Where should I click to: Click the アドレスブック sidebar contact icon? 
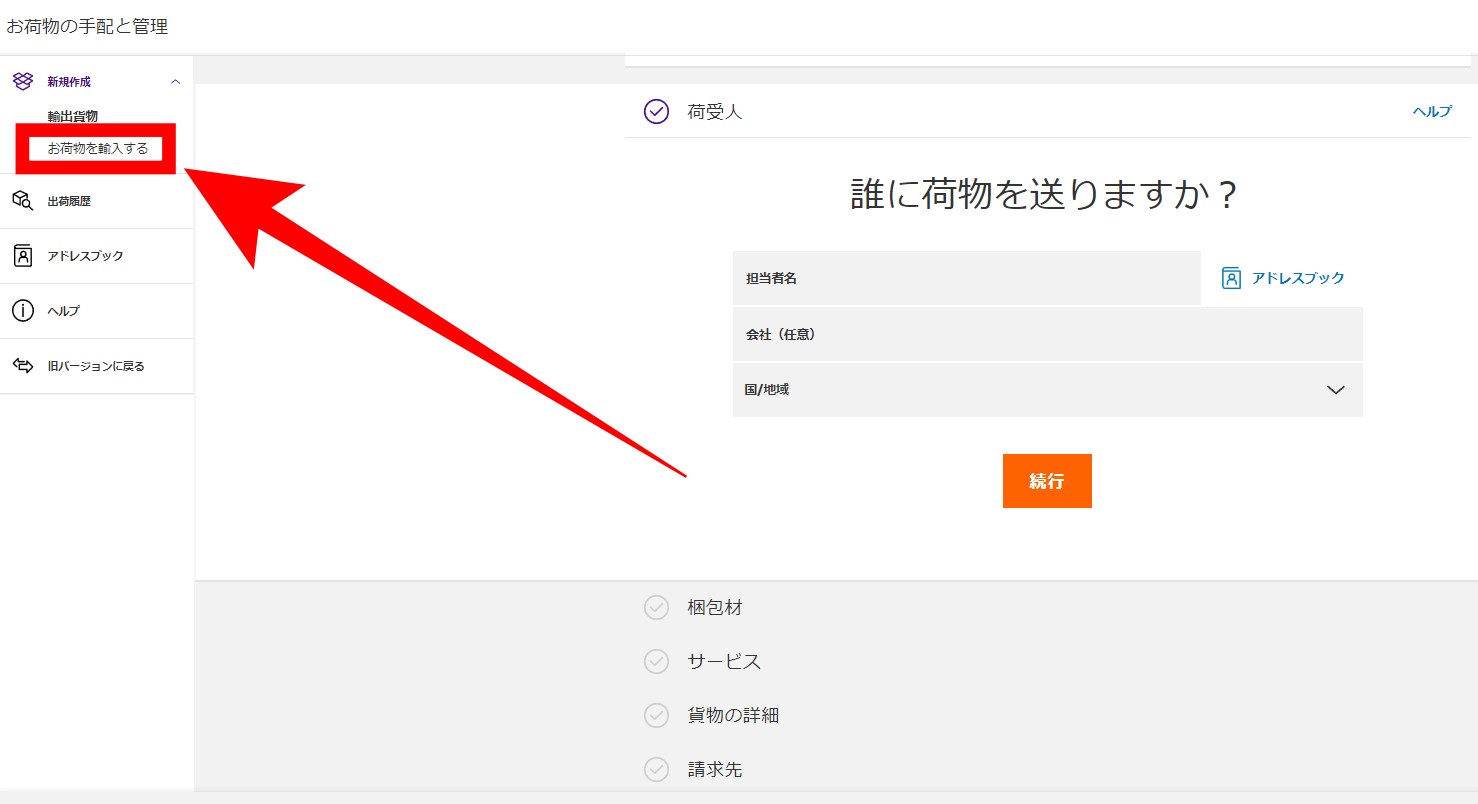22,256
